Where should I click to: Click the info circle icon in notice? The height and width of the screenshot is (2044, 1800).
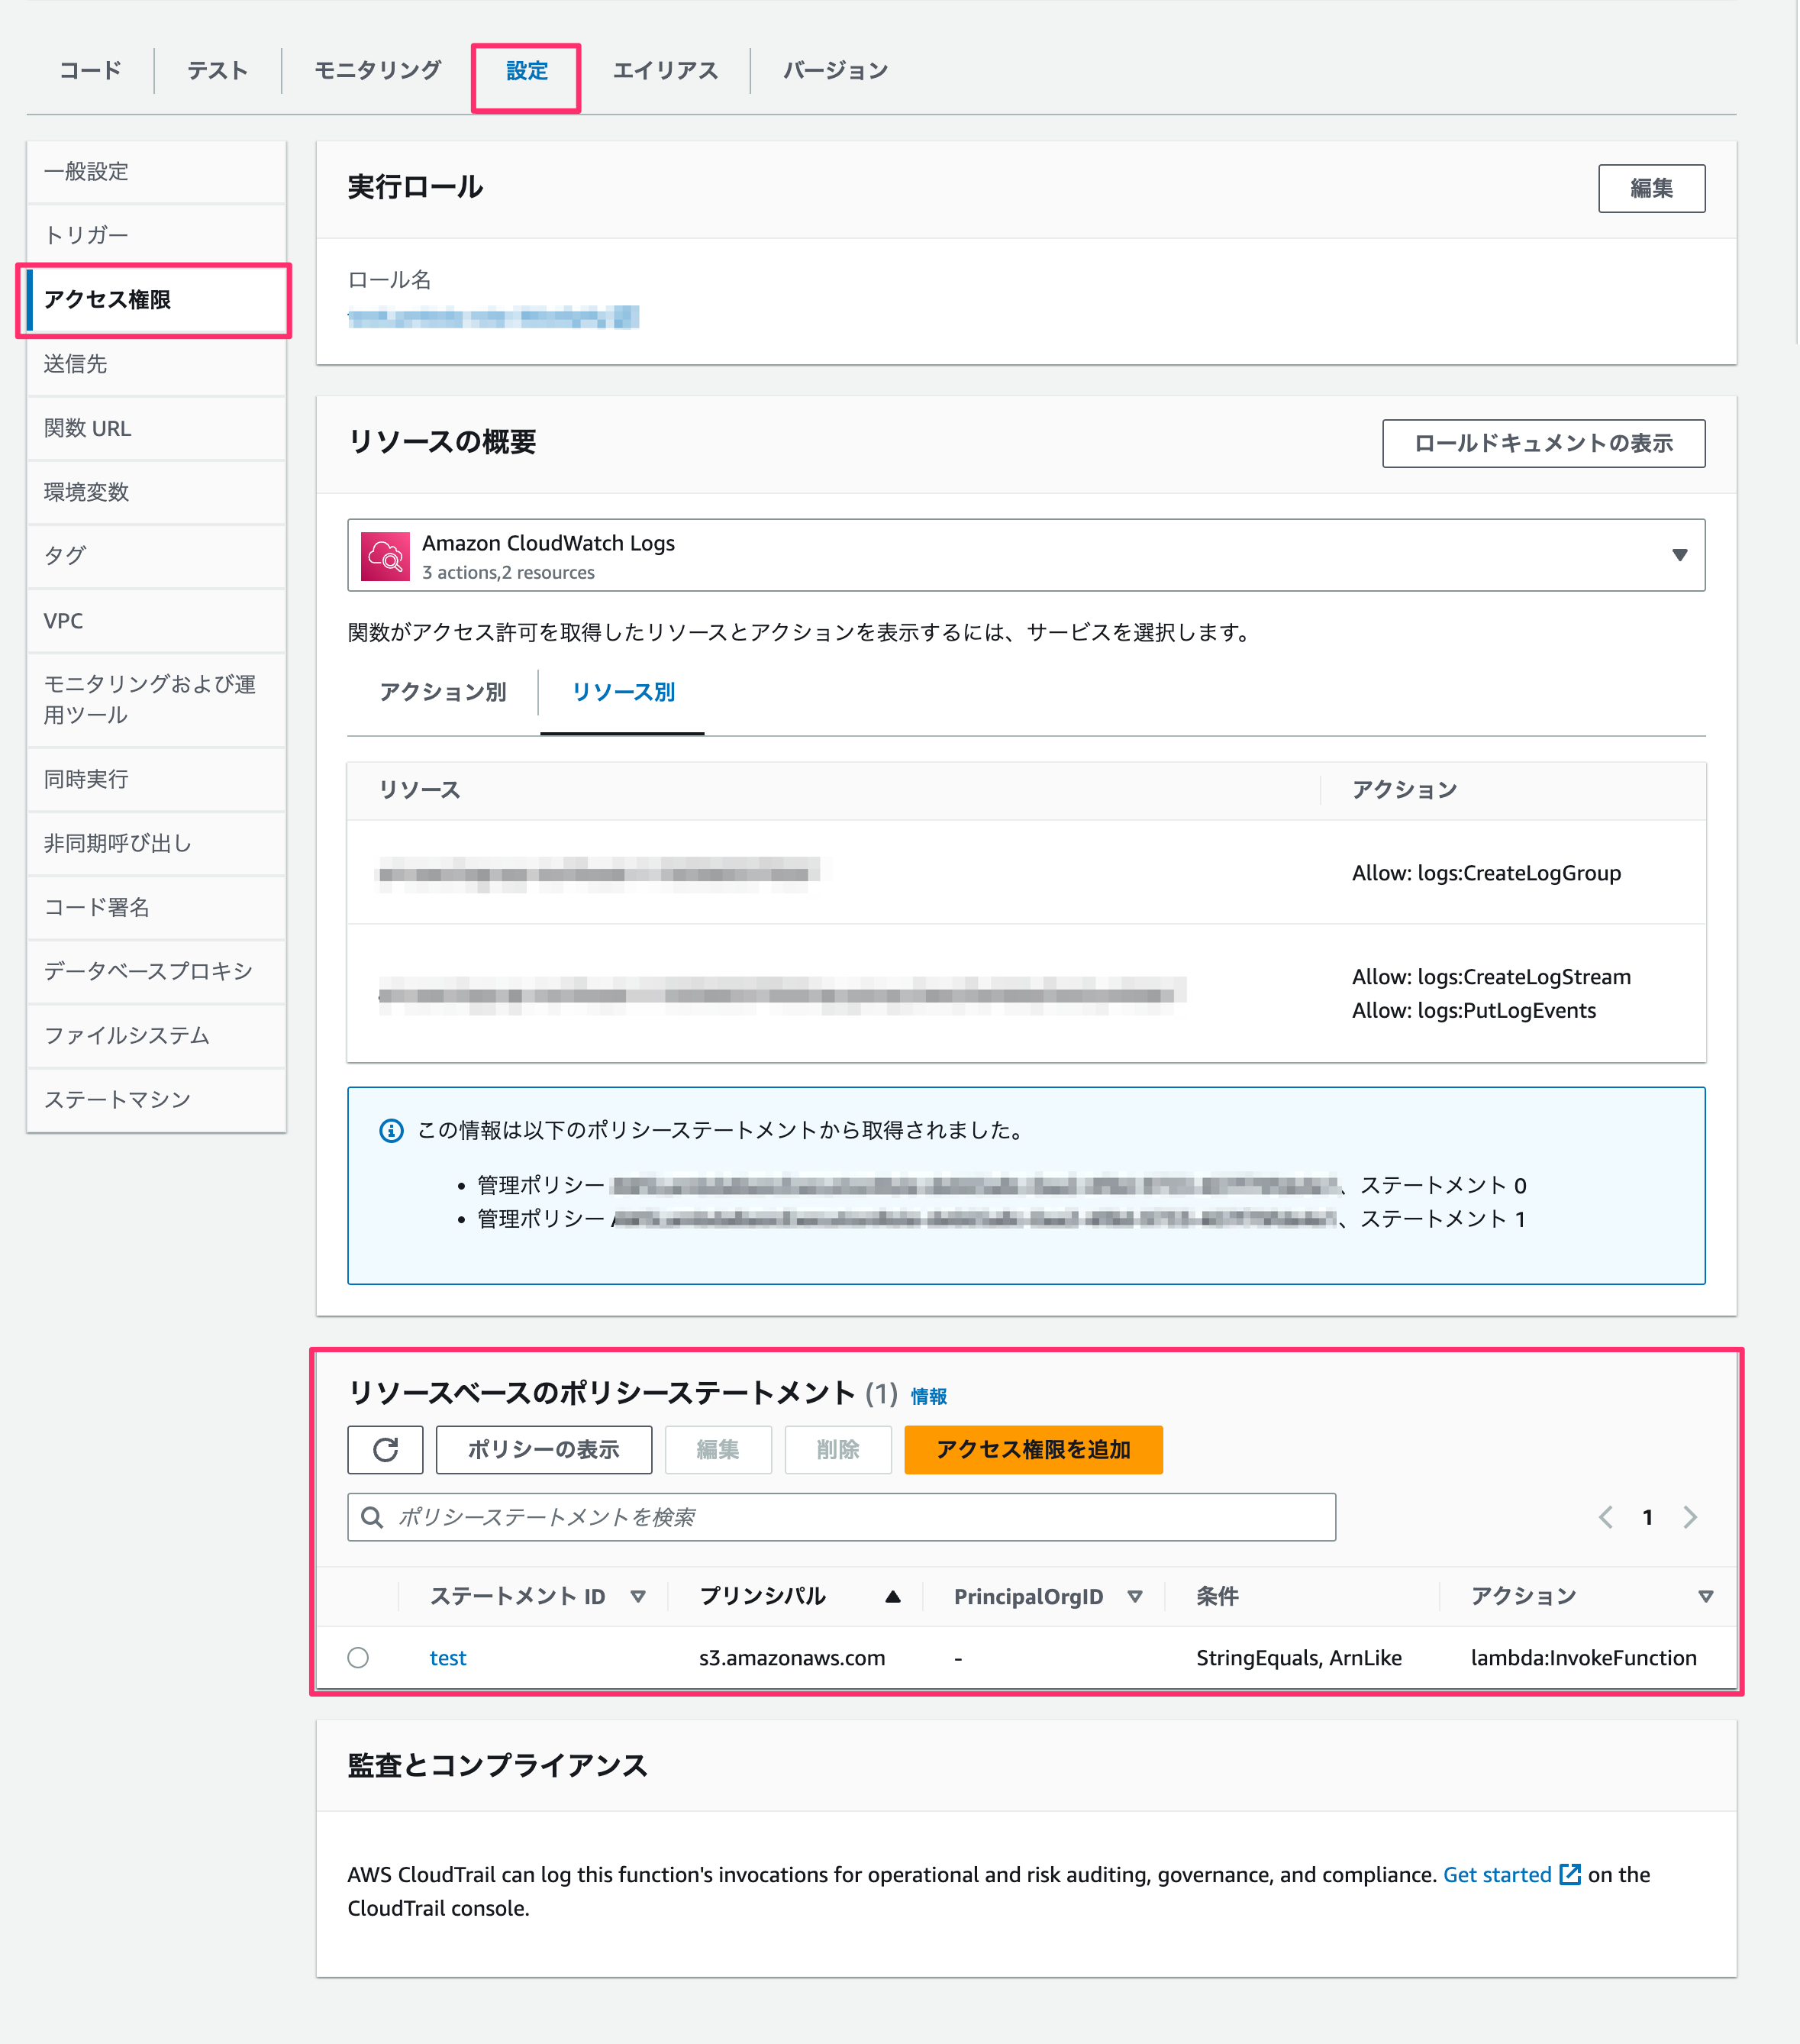[391, 1131]
